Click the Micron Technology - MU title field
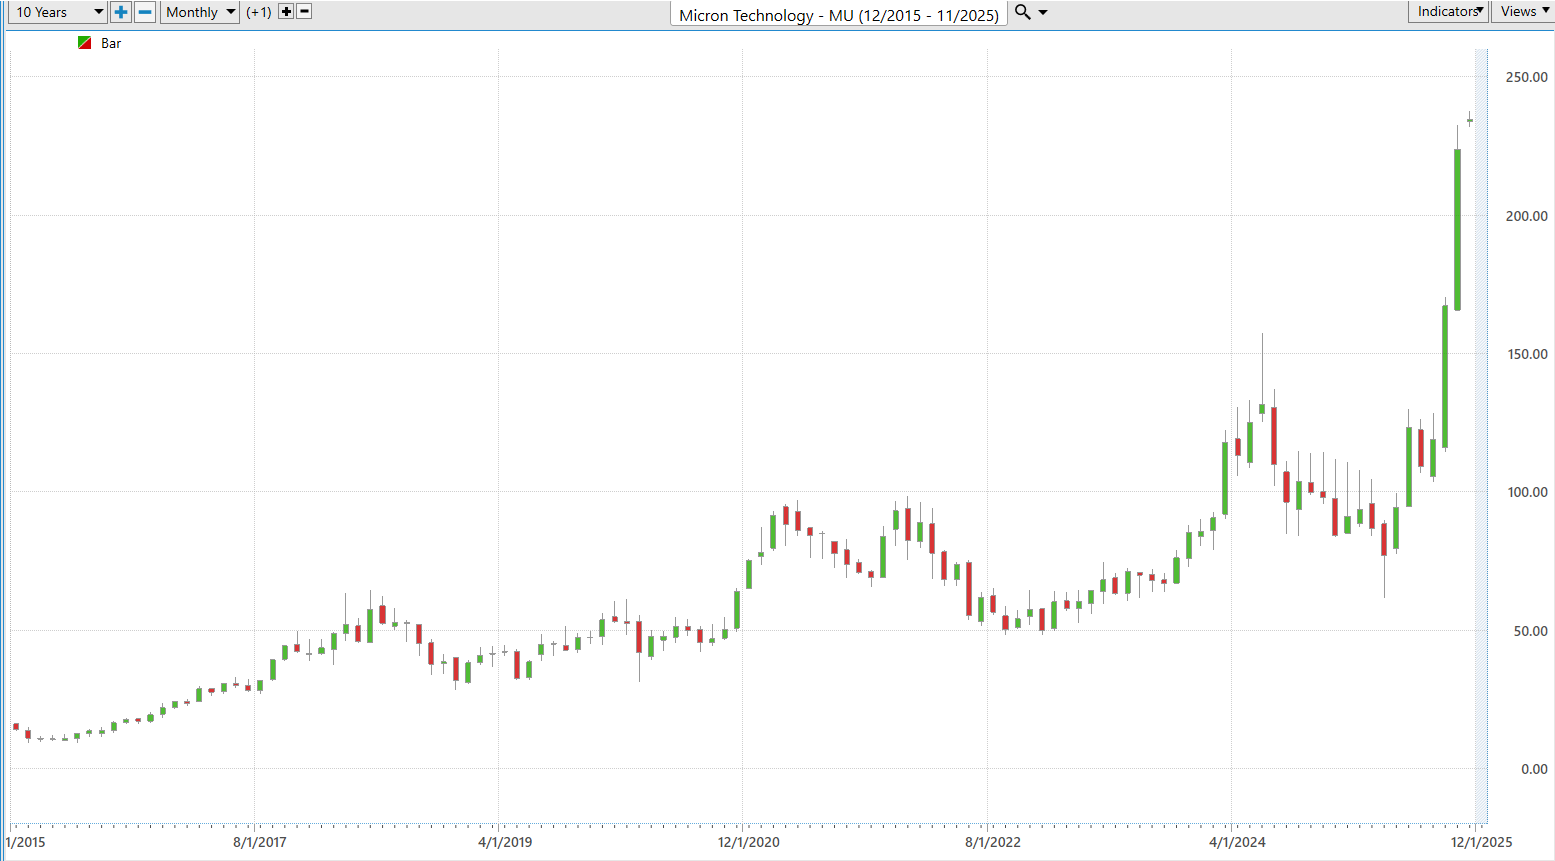 (838, 15)
